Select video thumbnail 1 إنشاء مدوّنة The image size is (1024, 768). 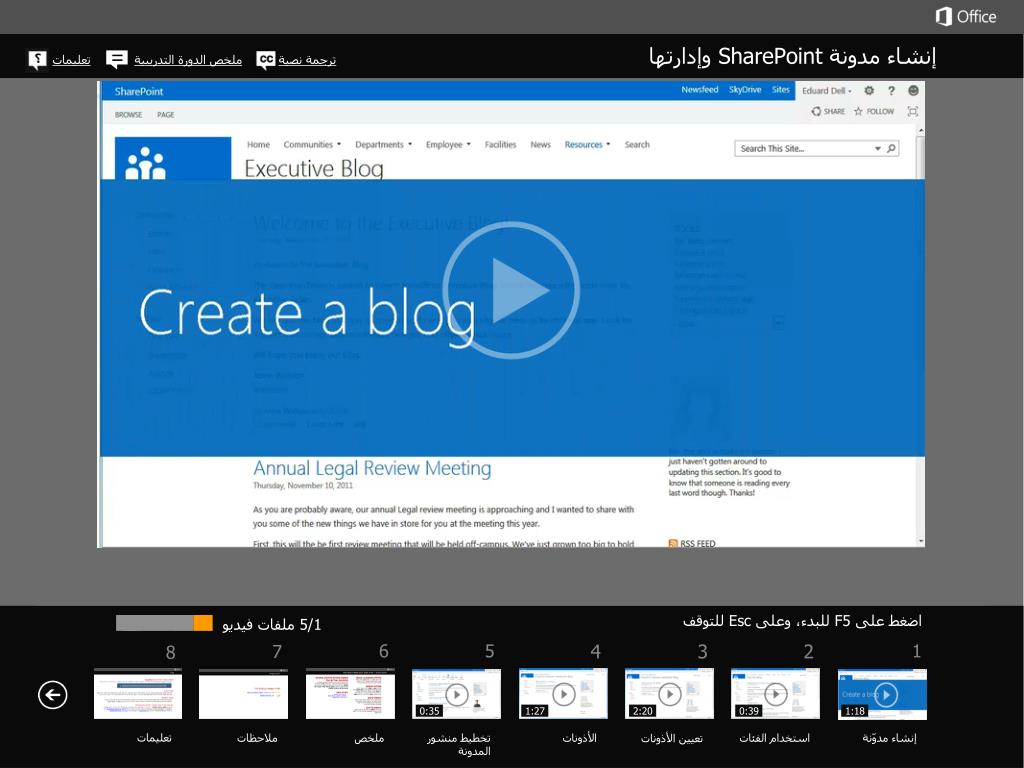coord(882,694)
